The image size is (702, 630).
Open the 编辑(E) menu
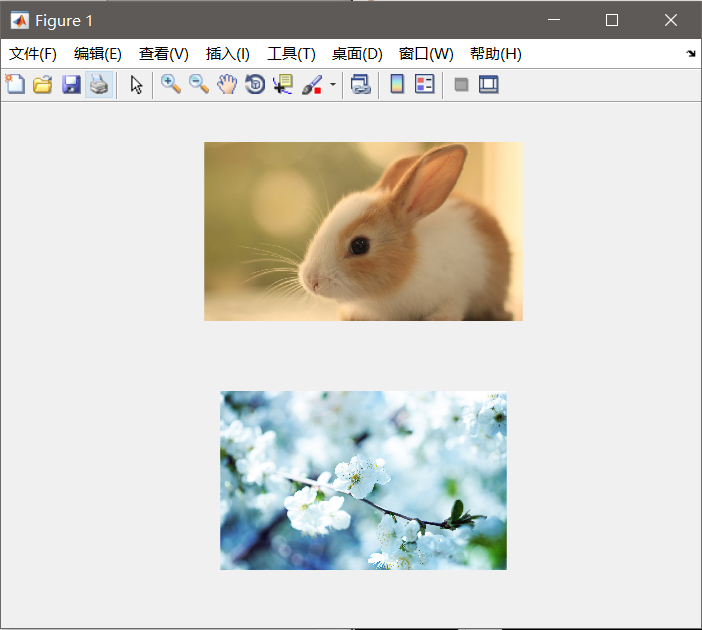coord(98,54)
